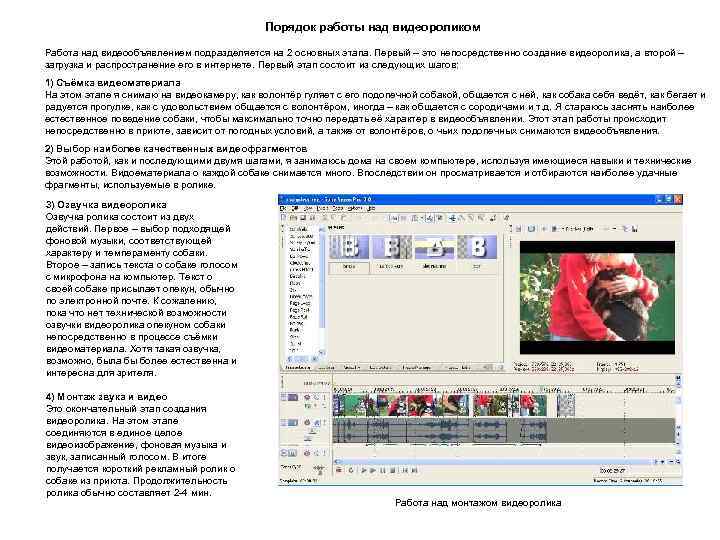
Task: Stop playback with the Stop button
Action: click(393, 470)
